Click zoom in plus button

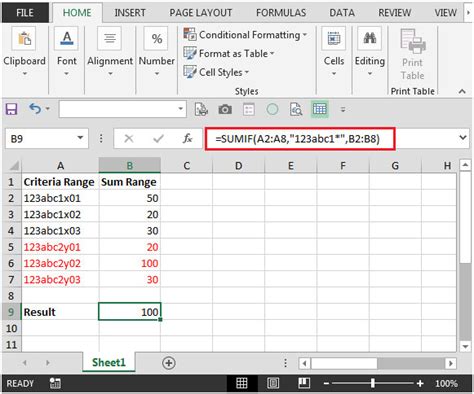pyautogui.click(x=420, y=384)
